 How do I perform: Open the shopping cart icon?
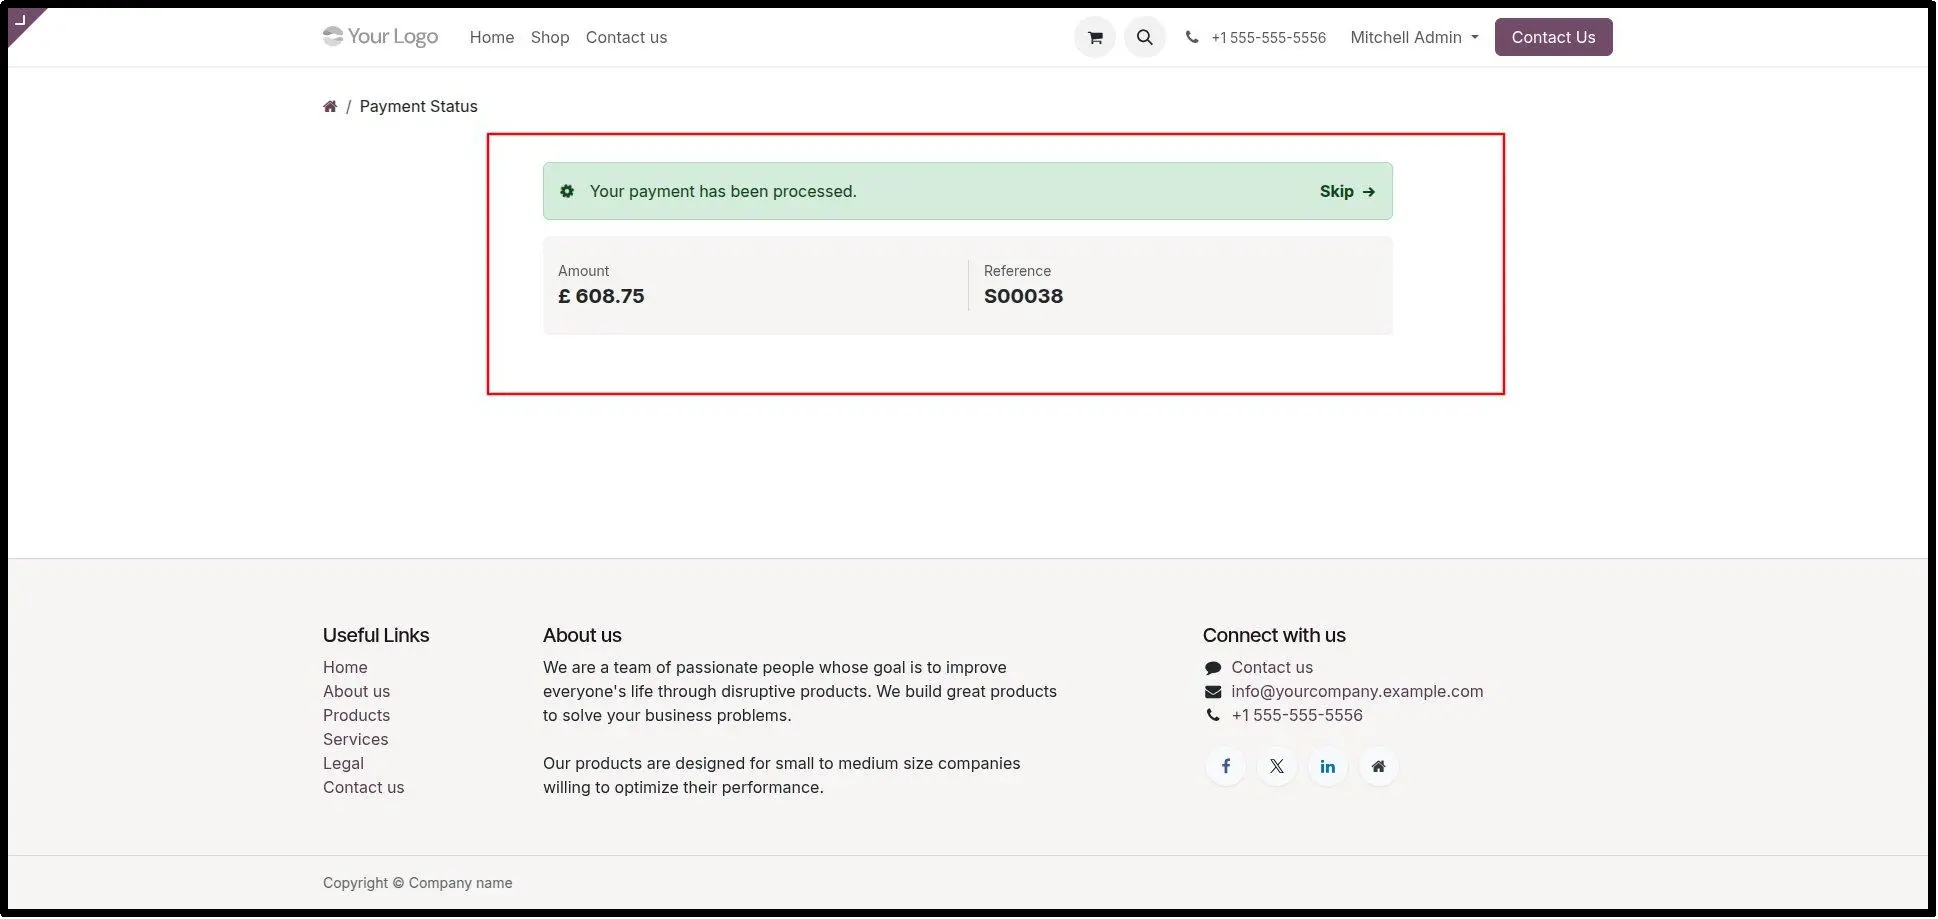[1095, 38]
